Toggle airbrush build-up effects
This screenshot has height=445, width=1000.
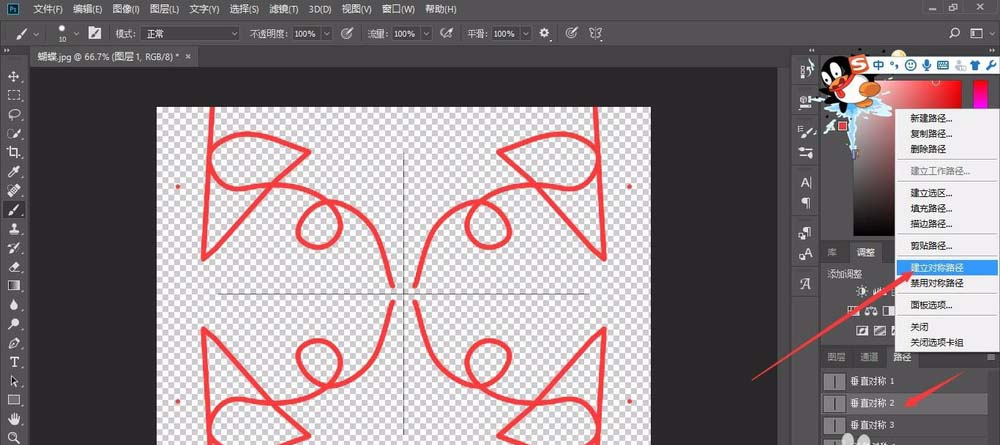tap(447, 33)
